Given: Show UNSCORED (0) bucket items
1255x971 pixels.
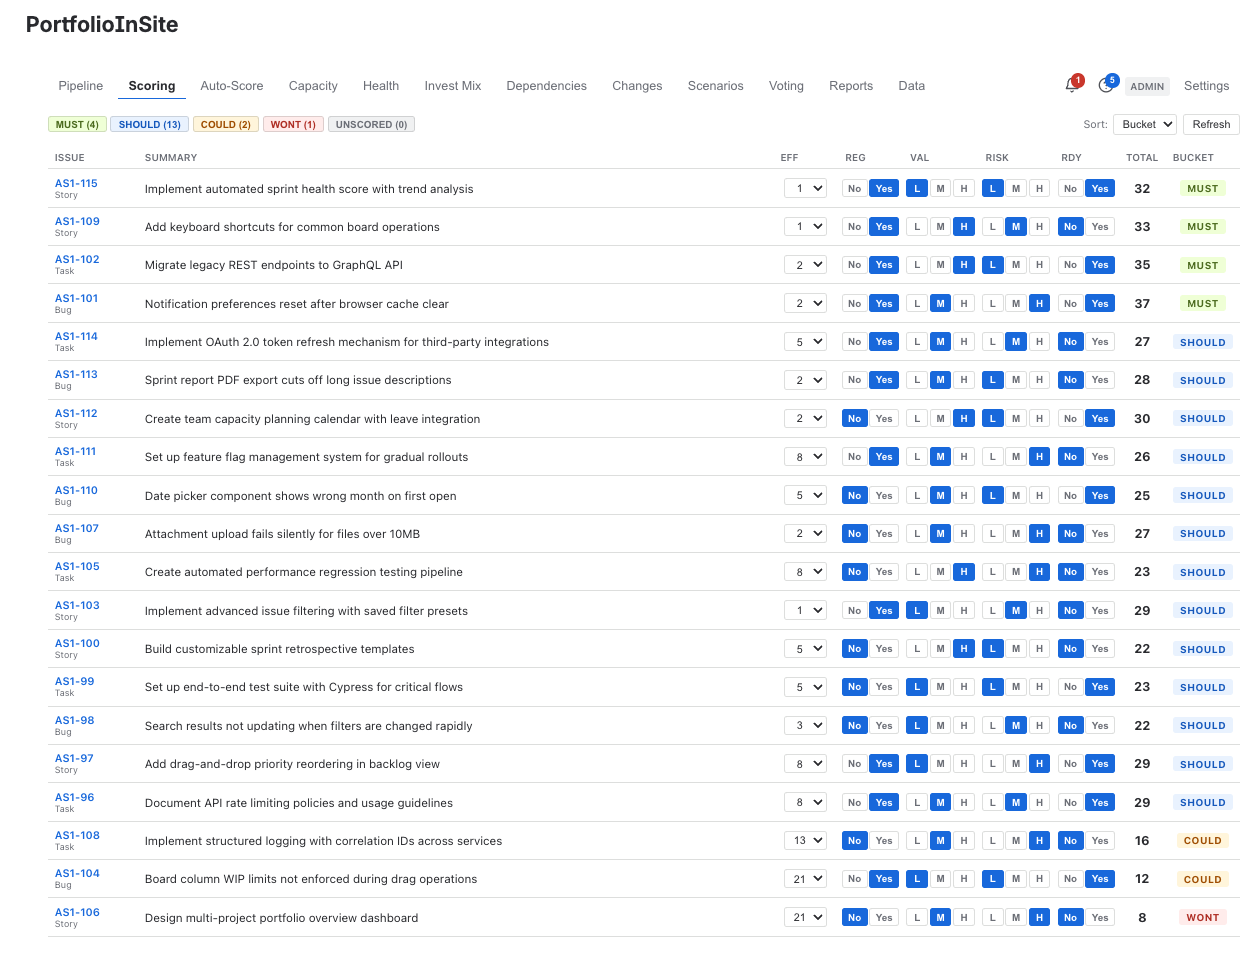Looking at the screenshot, I should click(x=371, y=124).
